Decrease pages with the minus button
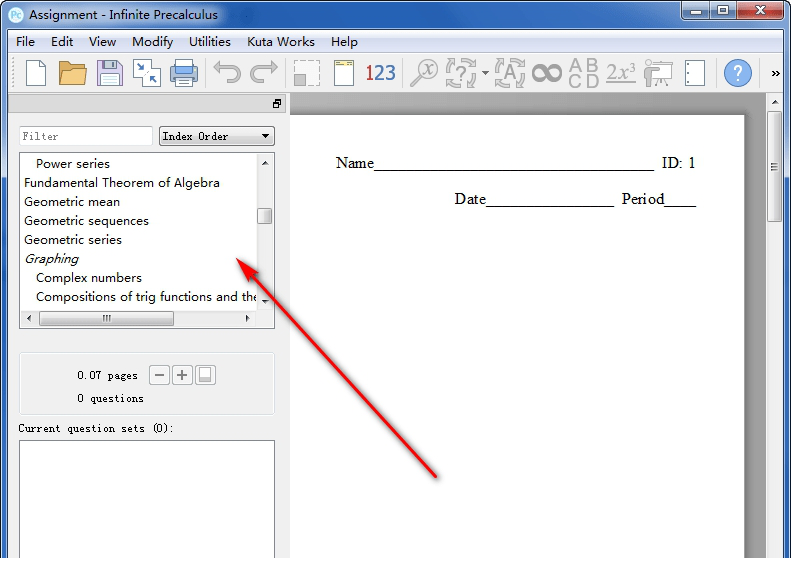 tap(160, 375)
